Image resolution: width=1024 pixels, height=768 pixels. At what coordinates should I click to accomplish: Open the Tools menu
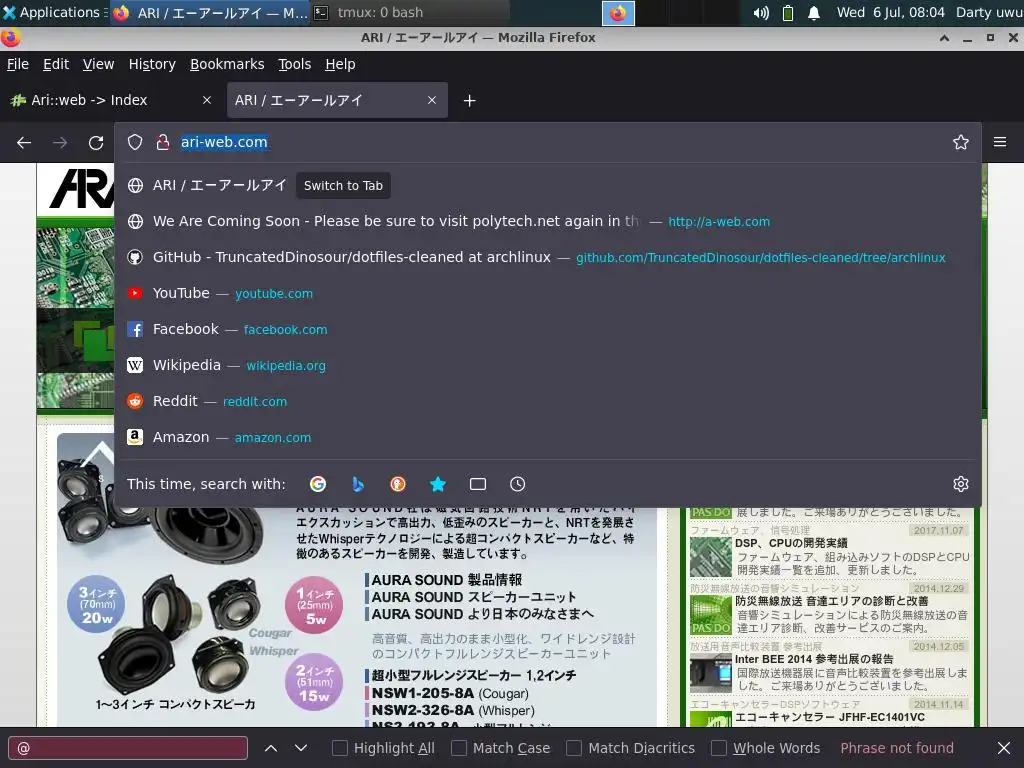tap(295, 64)
